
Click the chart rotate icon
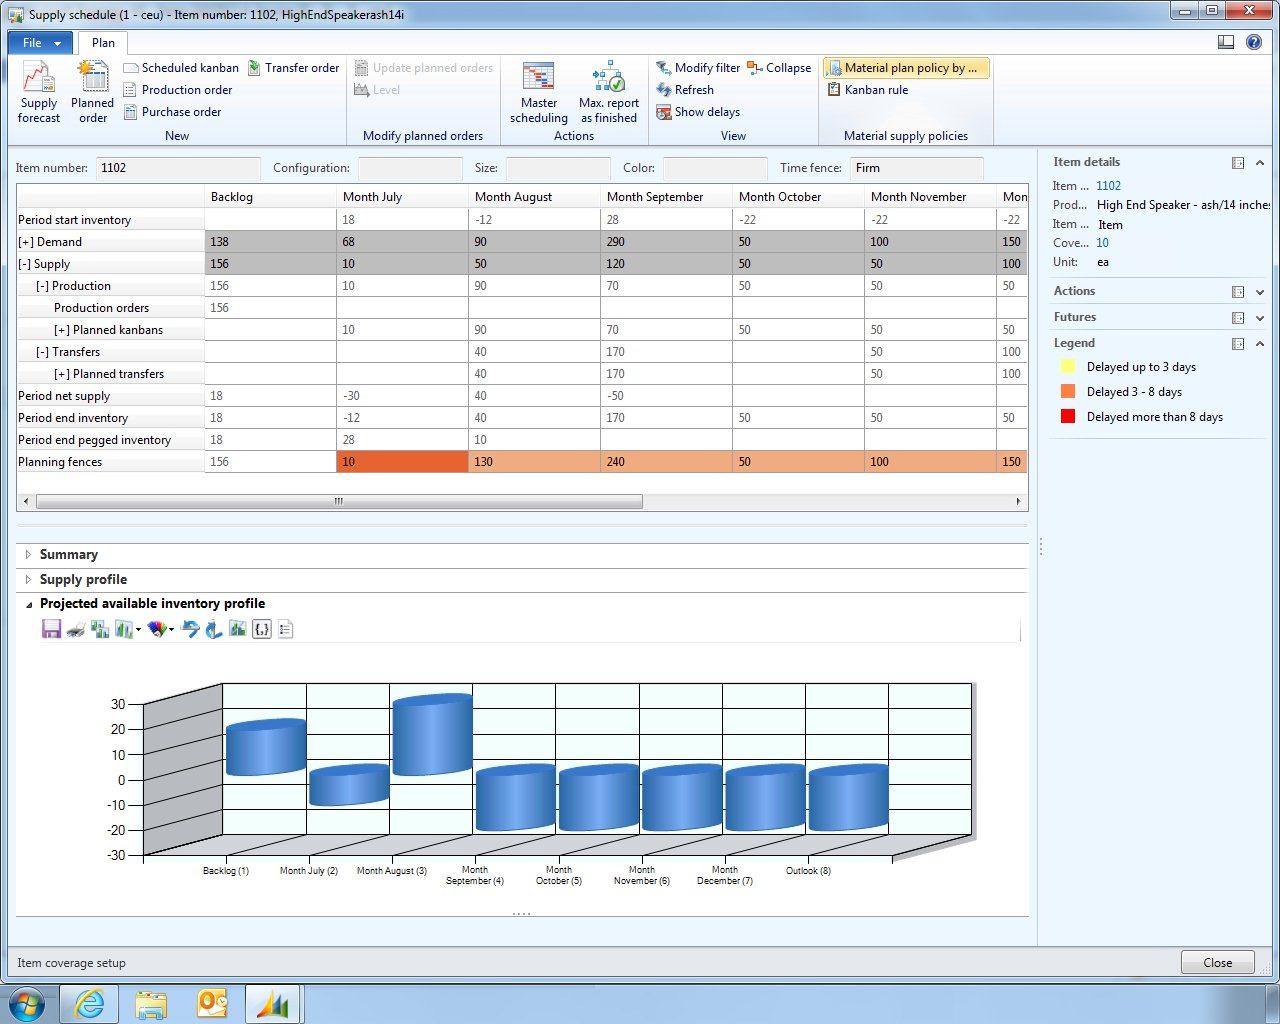pos(214,629)
